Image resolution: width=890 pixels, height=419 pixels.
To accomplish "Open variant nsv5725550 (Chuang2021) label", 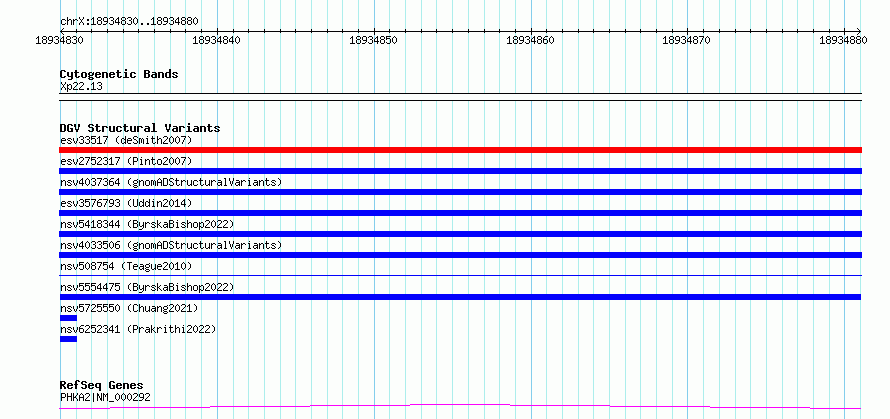I will click(x=129, y=308).
